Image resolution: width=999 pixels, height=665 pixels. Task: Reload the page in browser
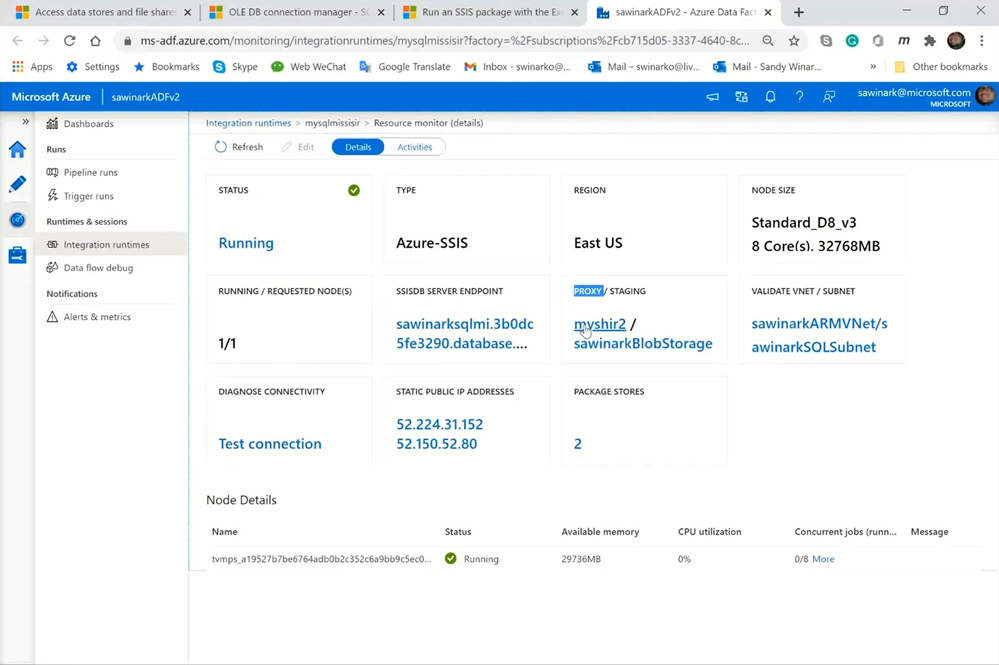[69, 41]
